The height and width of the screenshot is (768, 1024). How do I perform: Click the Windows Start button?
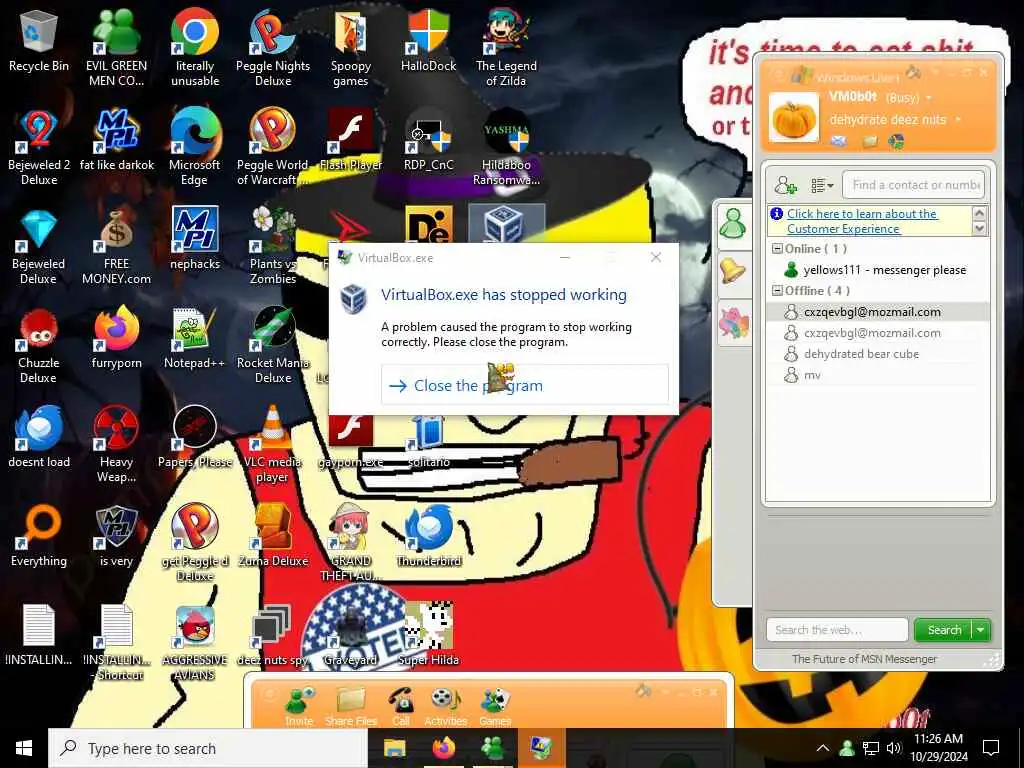24,748
